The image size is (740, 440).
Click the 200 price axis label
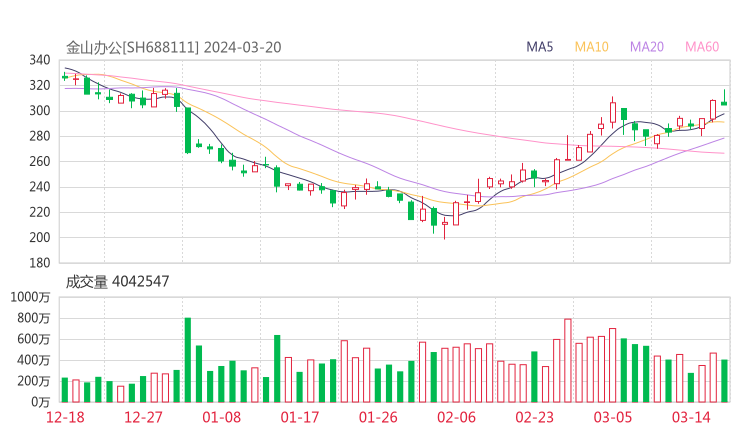pos(40,237)
